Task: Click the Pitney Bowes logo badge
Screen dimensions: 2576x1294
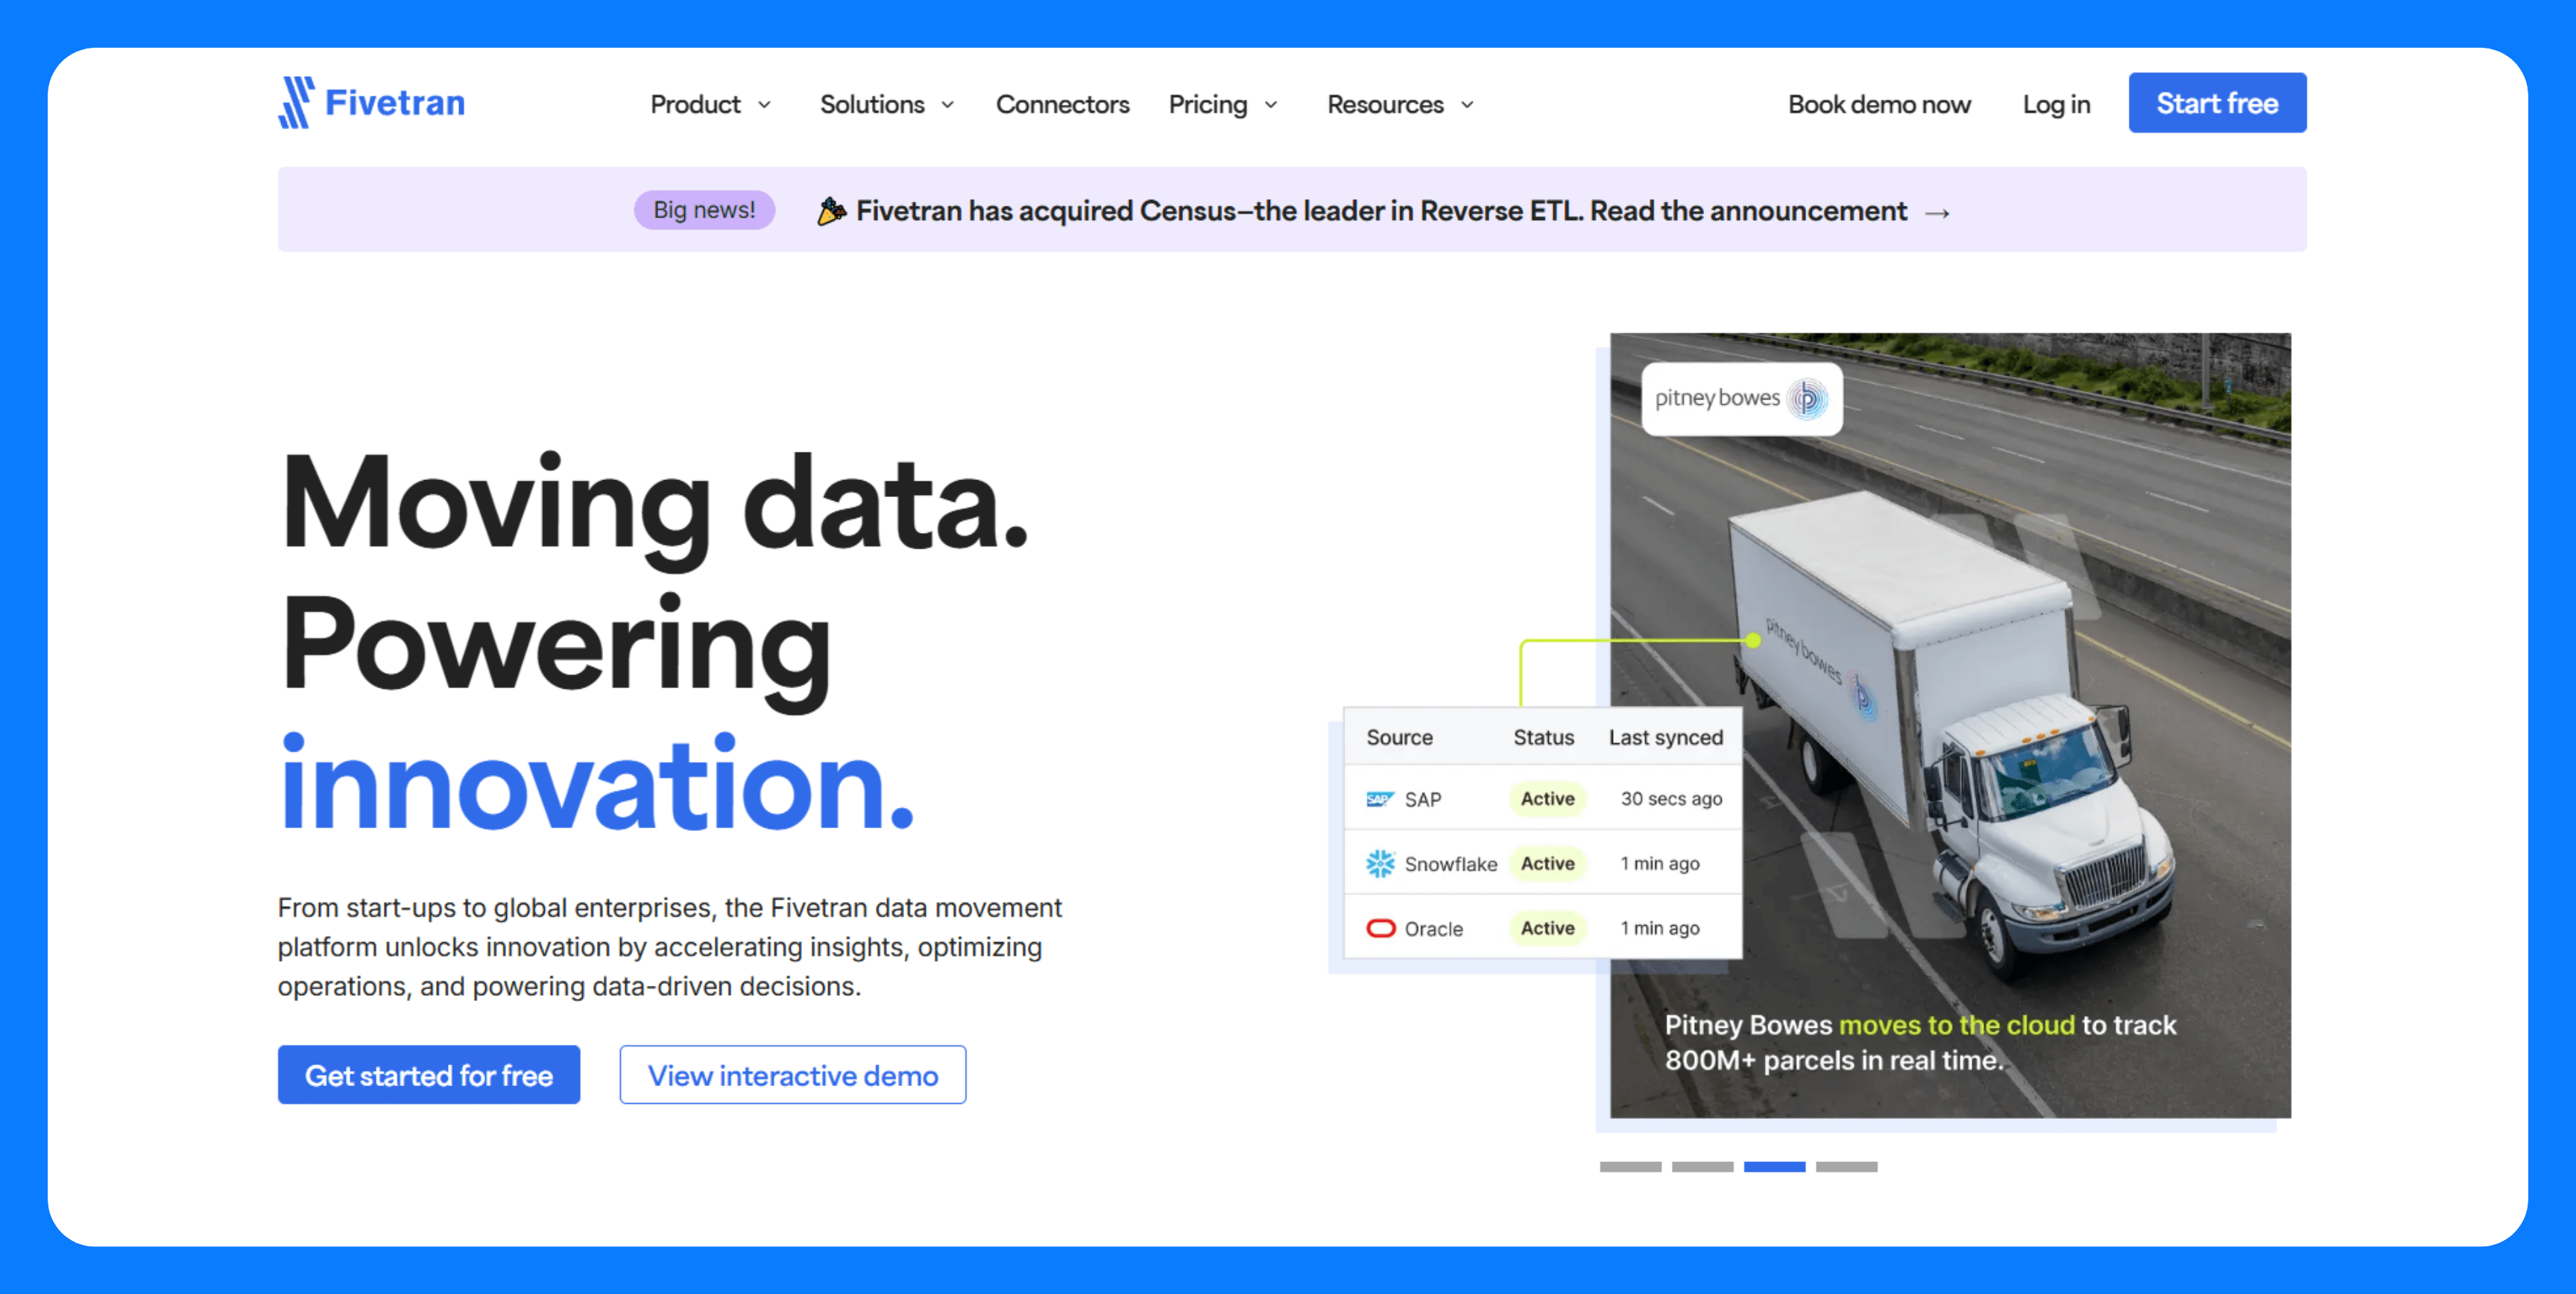Action: click(x=1741, y=398)
